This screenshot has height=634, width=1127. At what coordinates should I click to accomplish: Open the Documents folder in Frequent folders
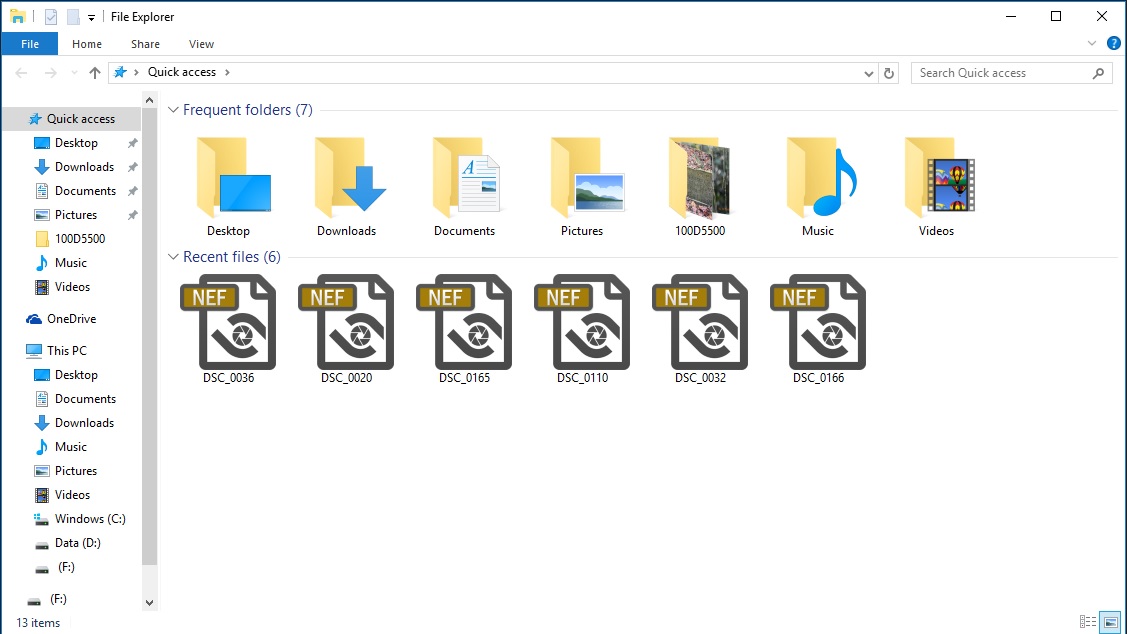tap(464, 187)
